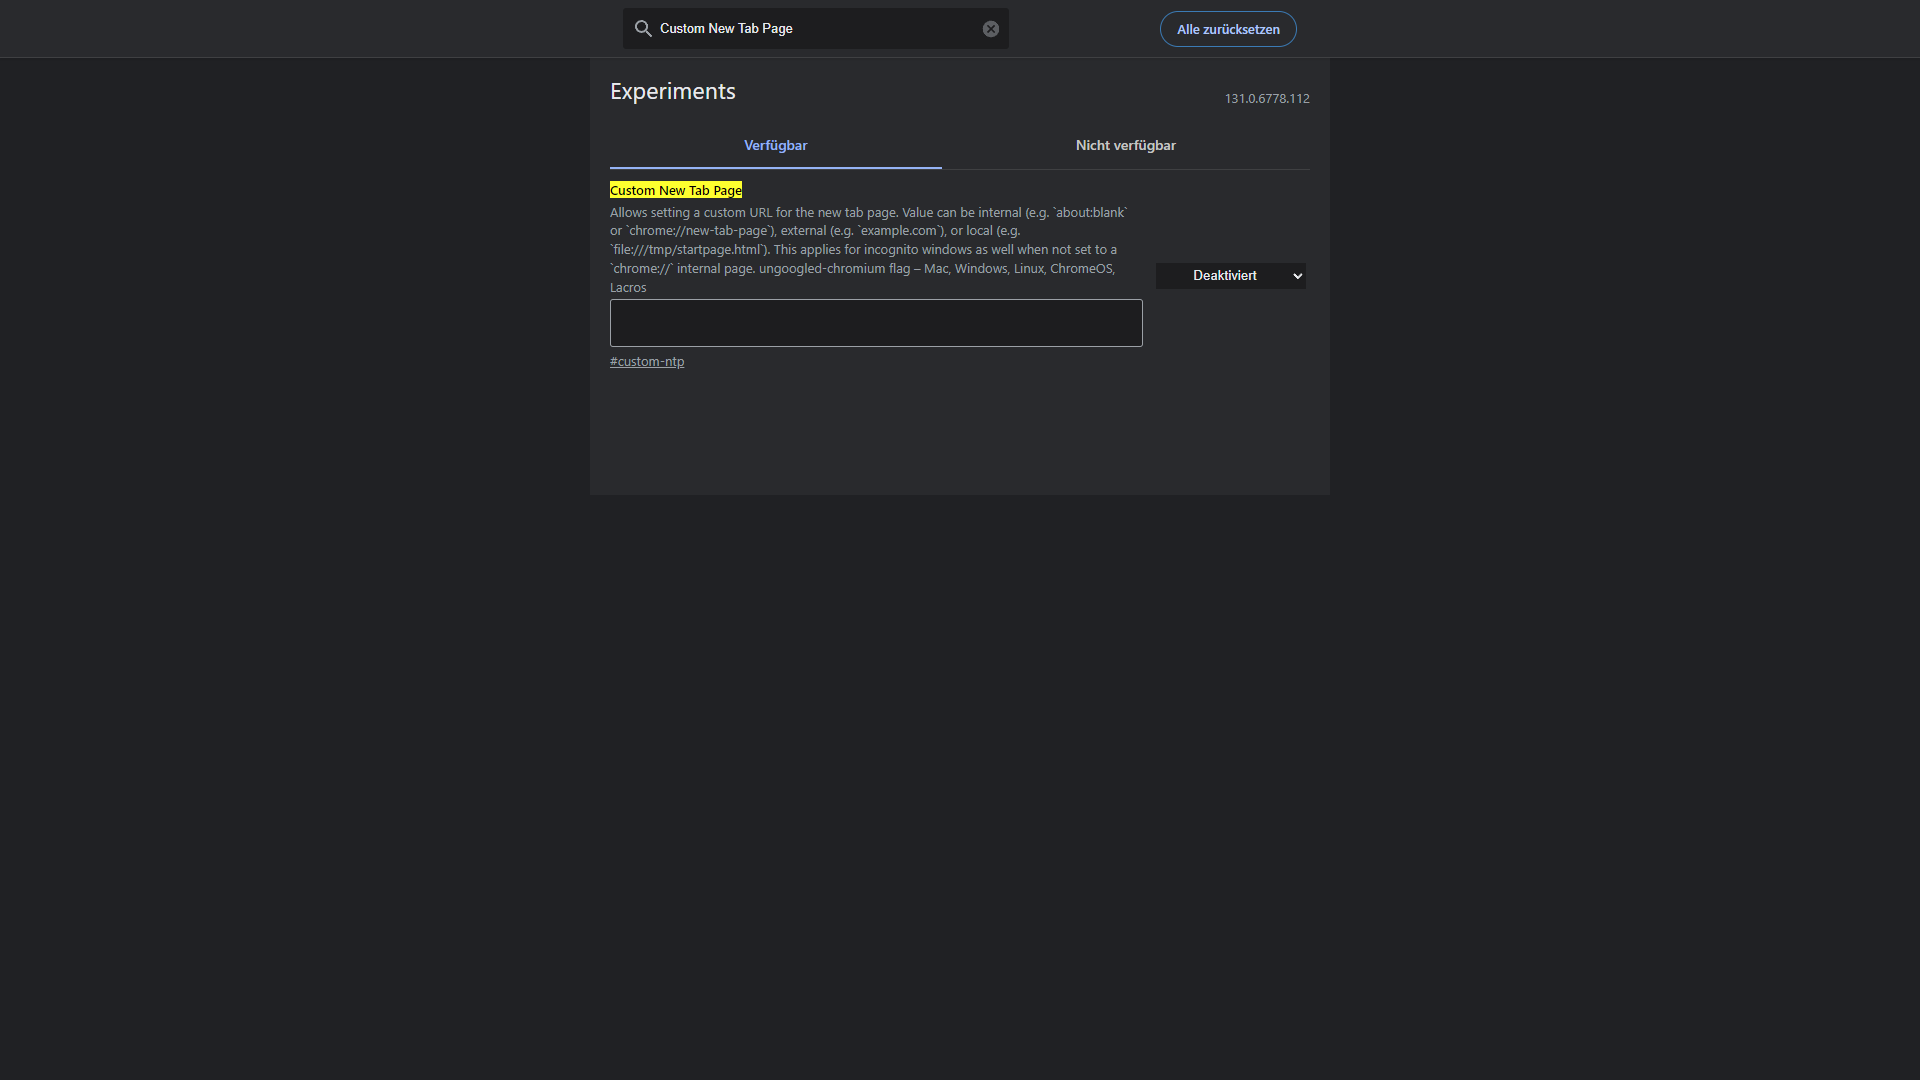Screen dimensions: 1920x1080
Task: Click the chrome://new-tab-page example text
Action: tap(697, 231)
